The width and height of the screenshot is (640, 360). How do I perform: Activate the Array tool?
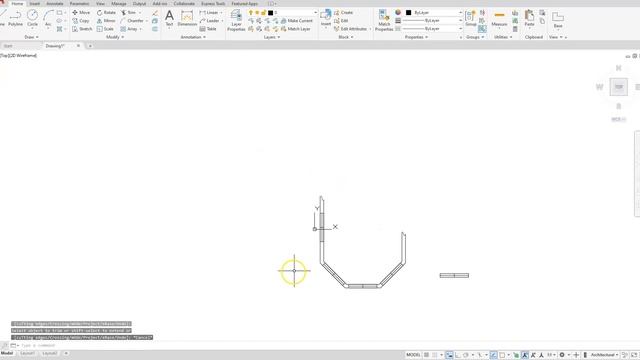coord(129,29)
